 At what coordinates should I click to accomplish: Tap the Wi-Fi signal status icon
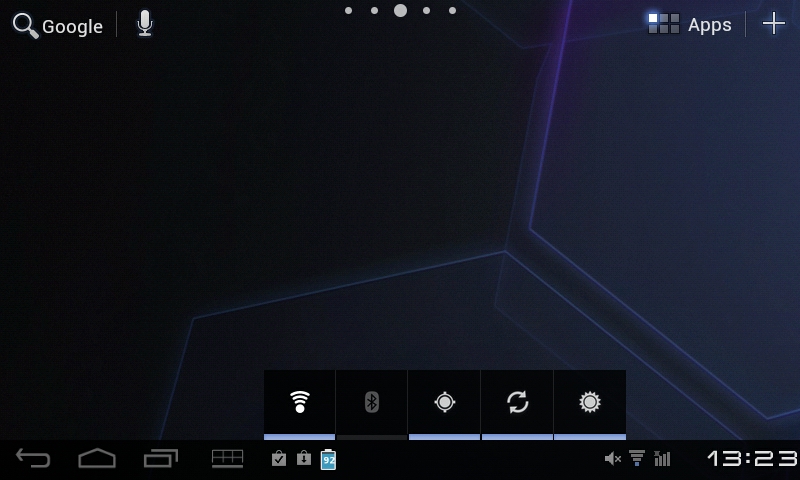click(637, 458)
